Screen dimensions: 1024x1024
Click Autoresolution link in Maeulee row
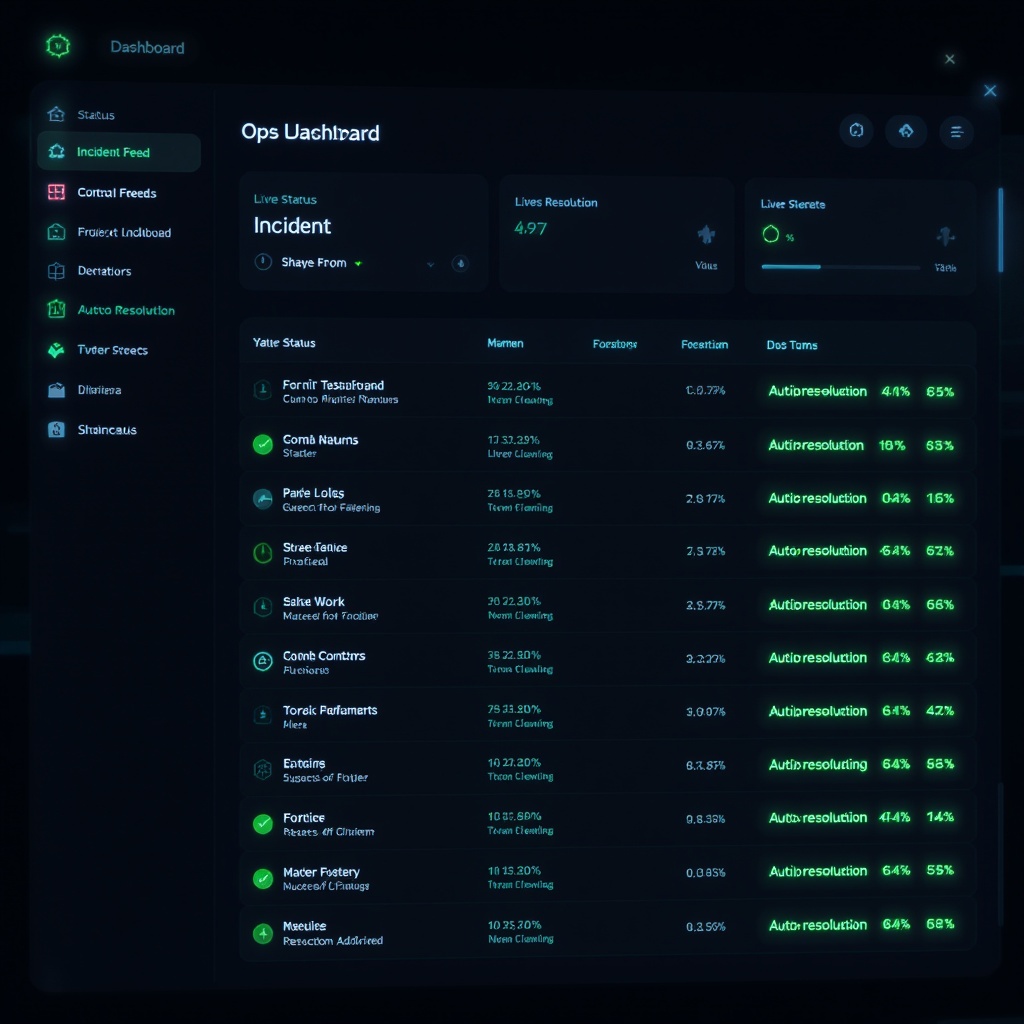tap(818, 925)
